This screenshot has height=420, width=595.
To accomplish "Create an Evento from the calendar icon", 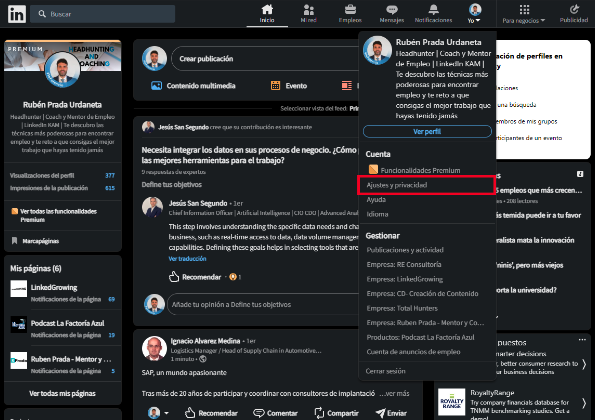I will 289,86.
